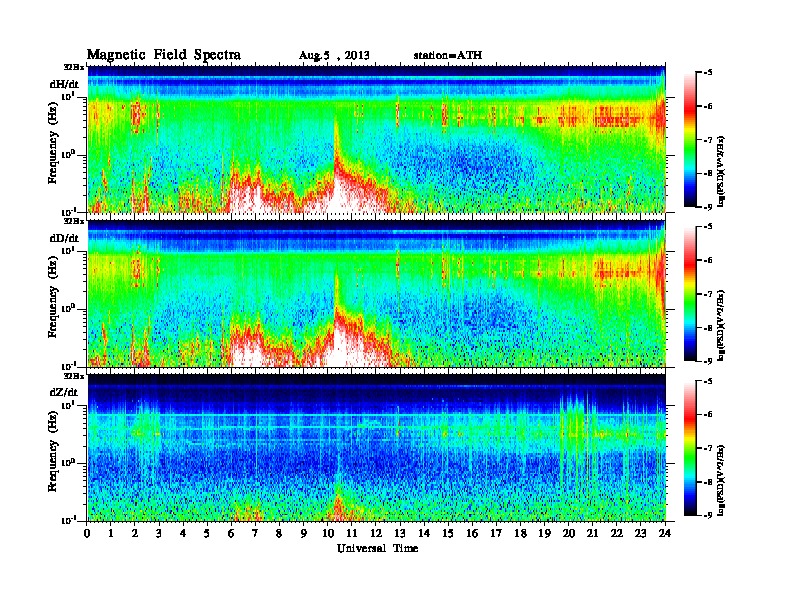Click the '-6' value on dZ/dt color scale
Viewport: 792px width, 612px height.
709,414
